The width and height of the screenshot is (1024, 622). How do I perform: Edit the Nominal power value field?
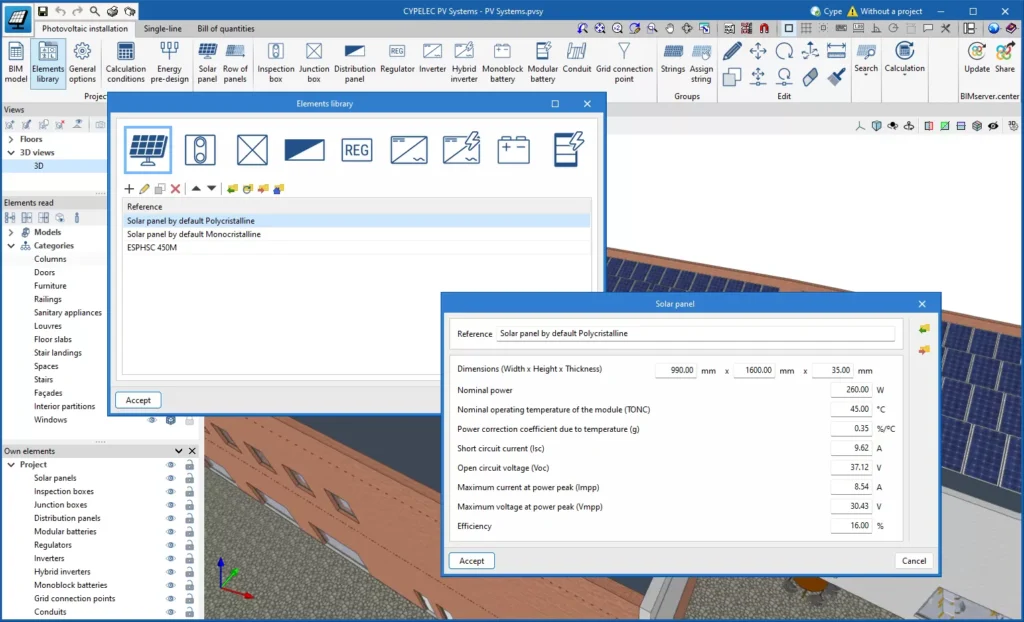(x=851, y=389)
